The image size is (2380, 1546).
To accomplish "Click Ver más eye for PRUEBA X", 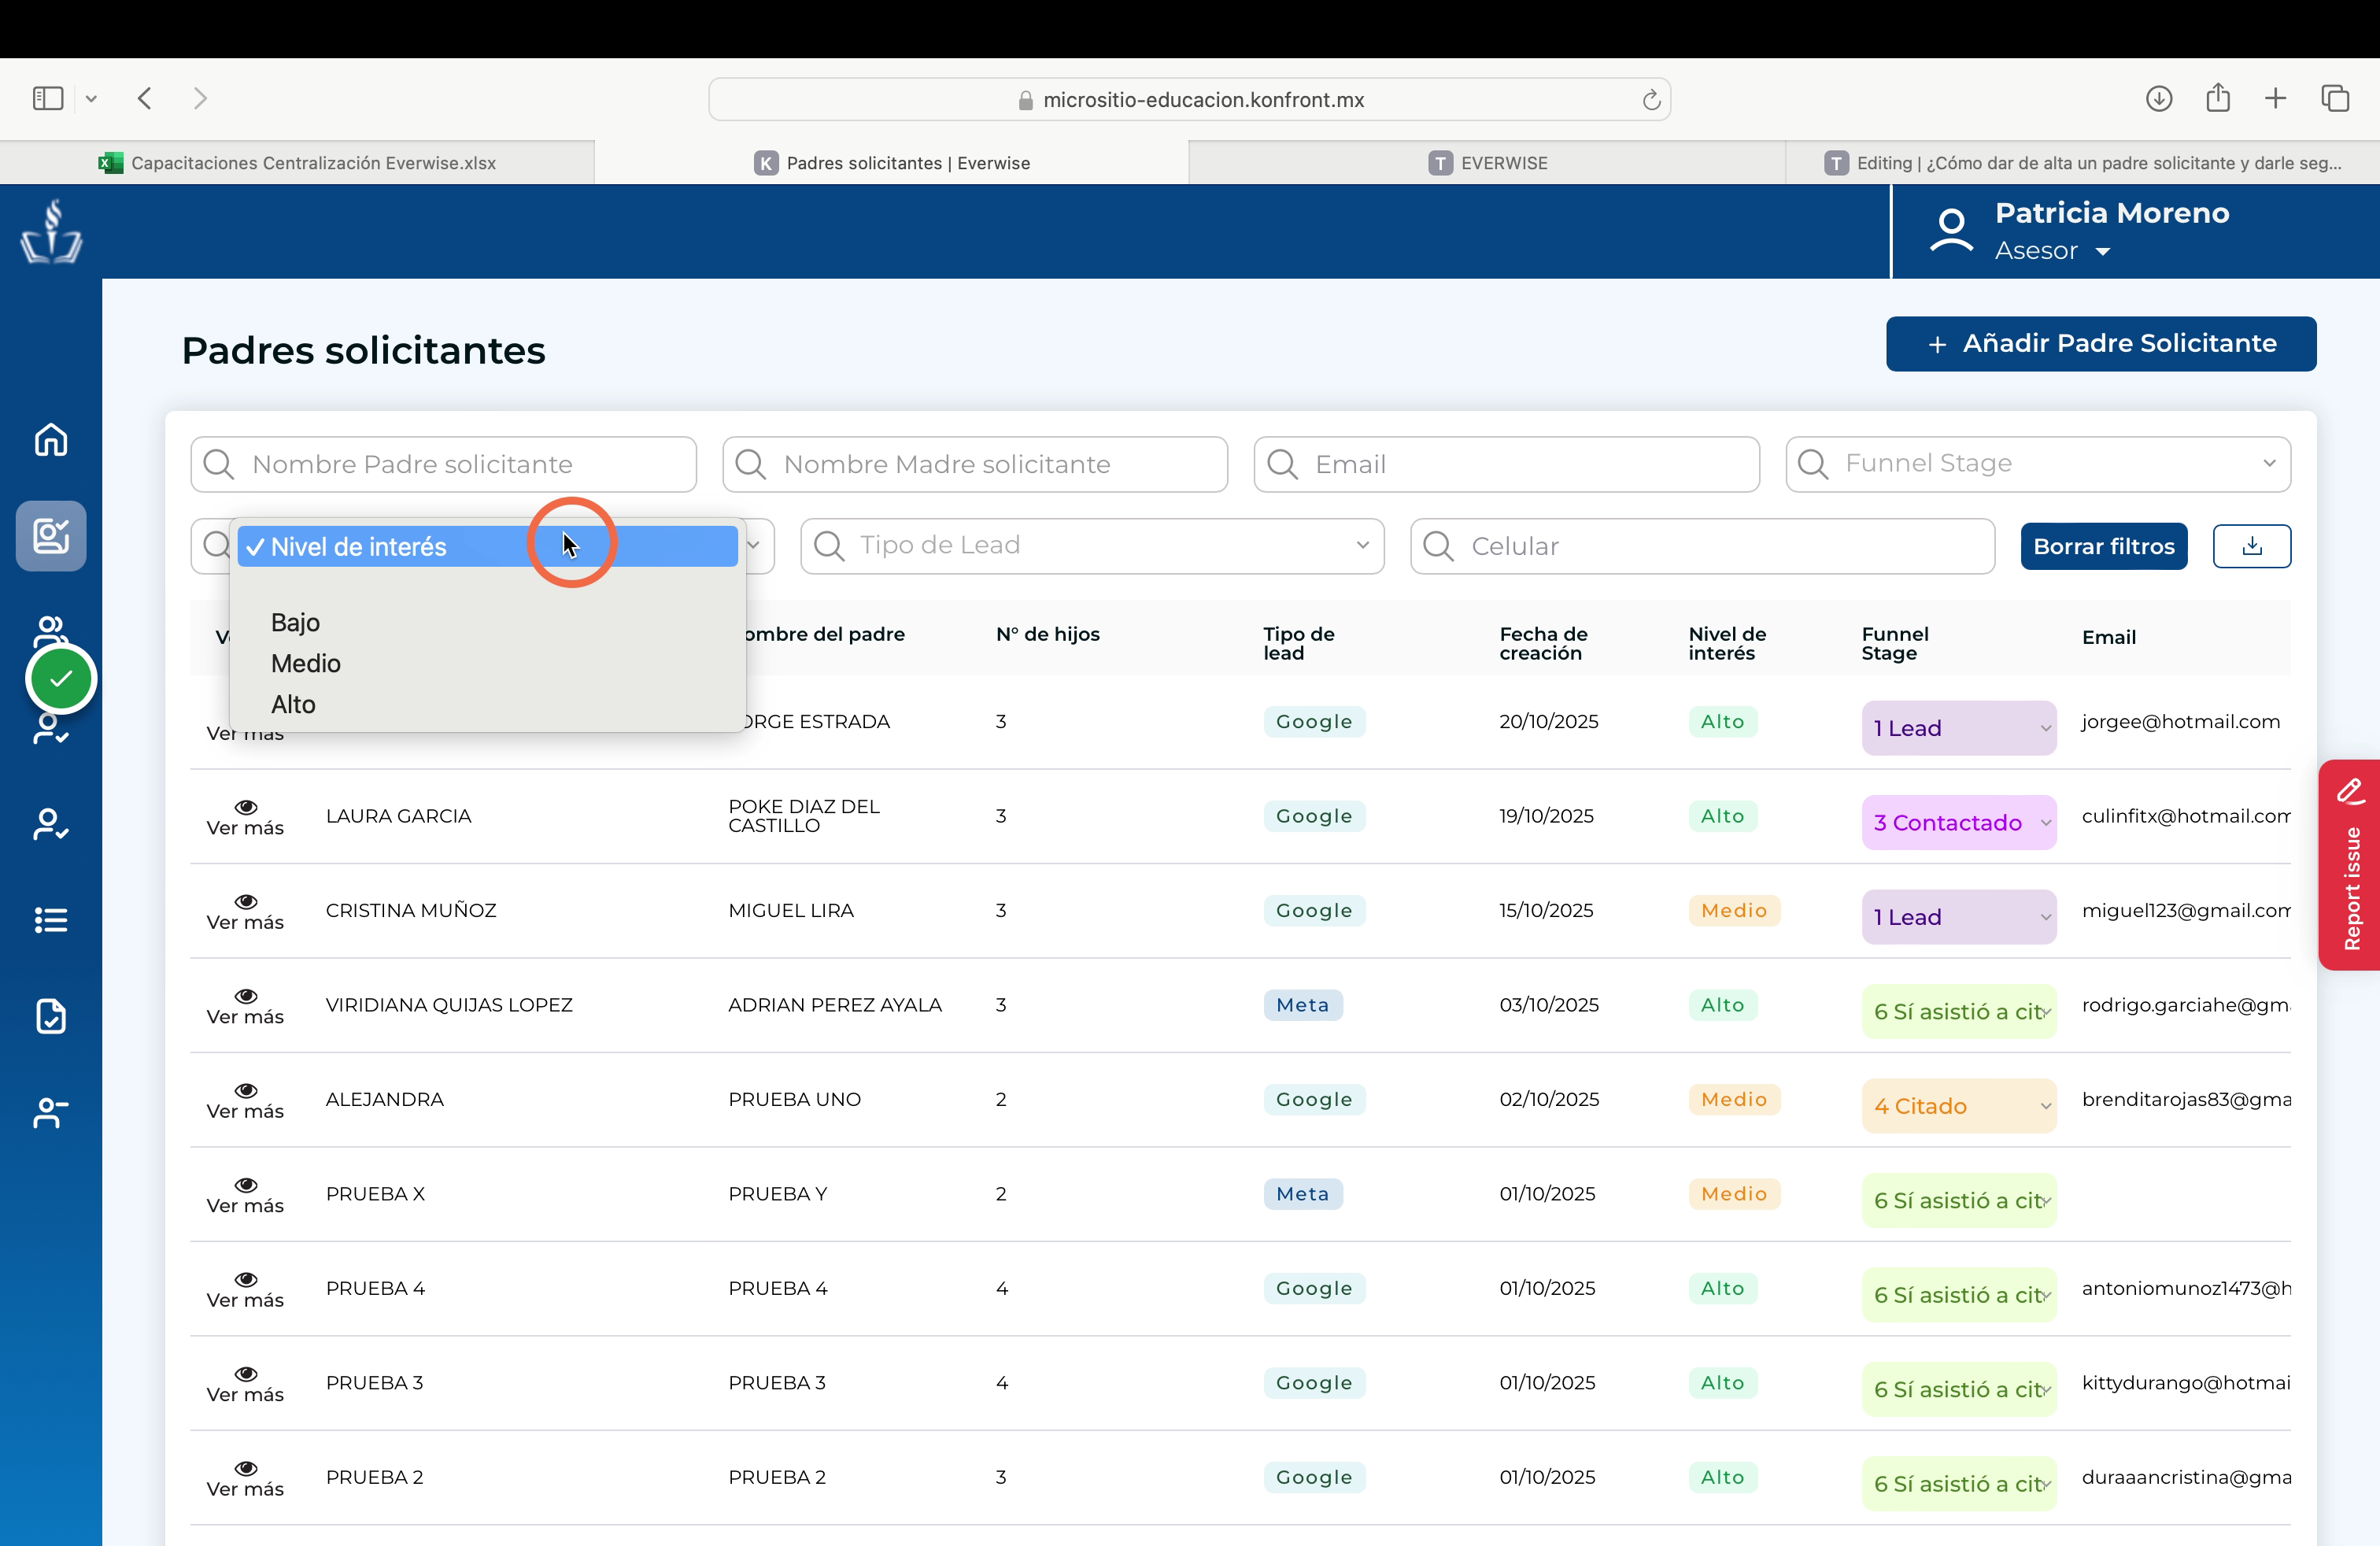I will tap(245, 1184).
